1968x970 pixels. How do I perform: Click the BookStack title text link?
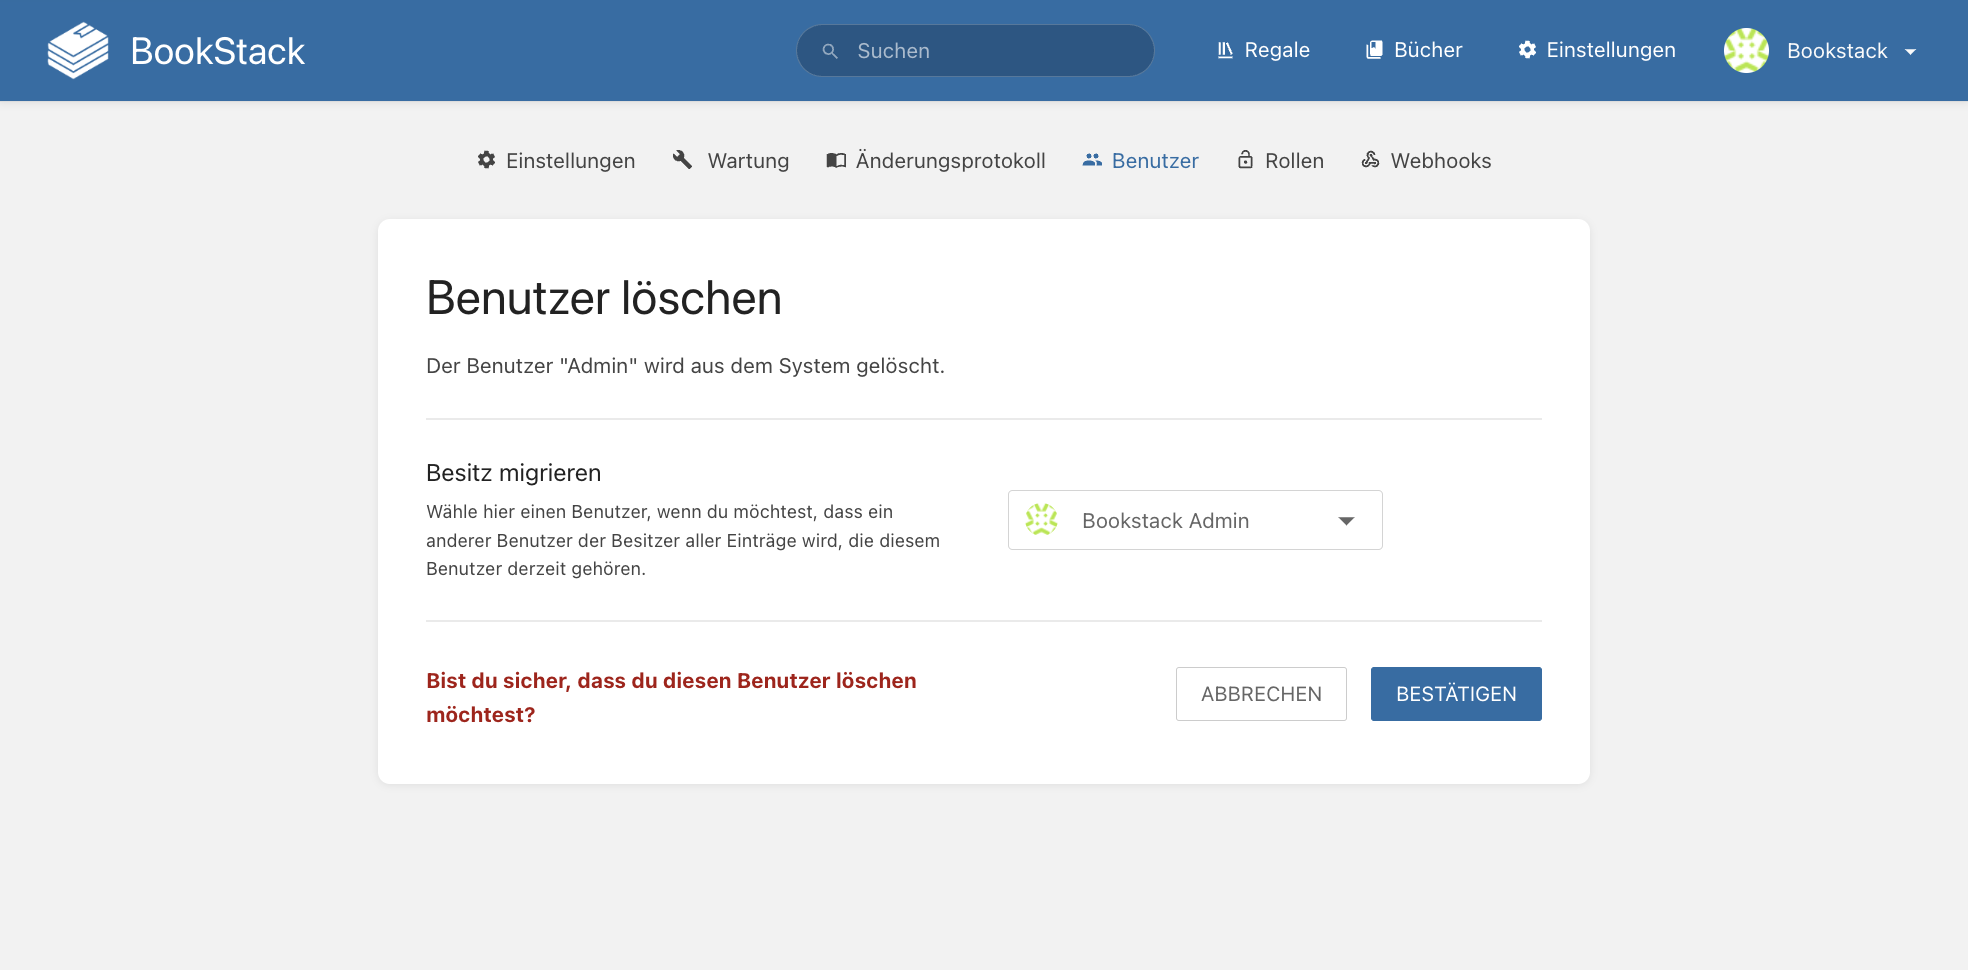pyautogui.click(x=217, y=51)
